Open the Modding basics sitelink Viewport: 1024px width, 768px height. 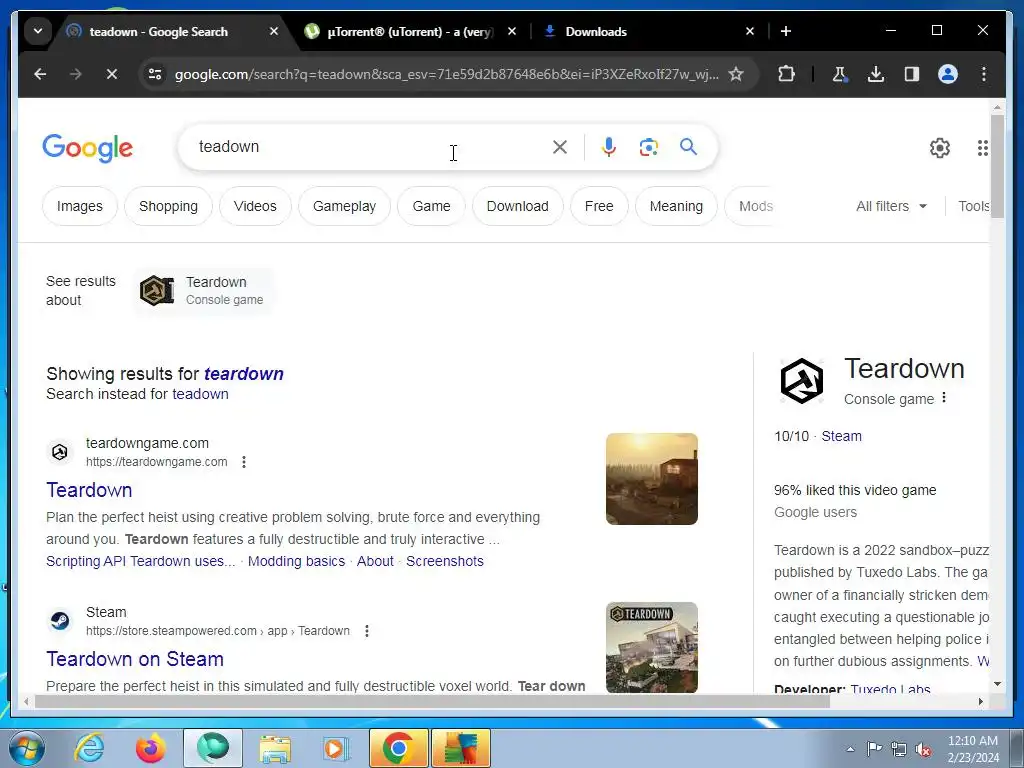[x=296, y=562]
